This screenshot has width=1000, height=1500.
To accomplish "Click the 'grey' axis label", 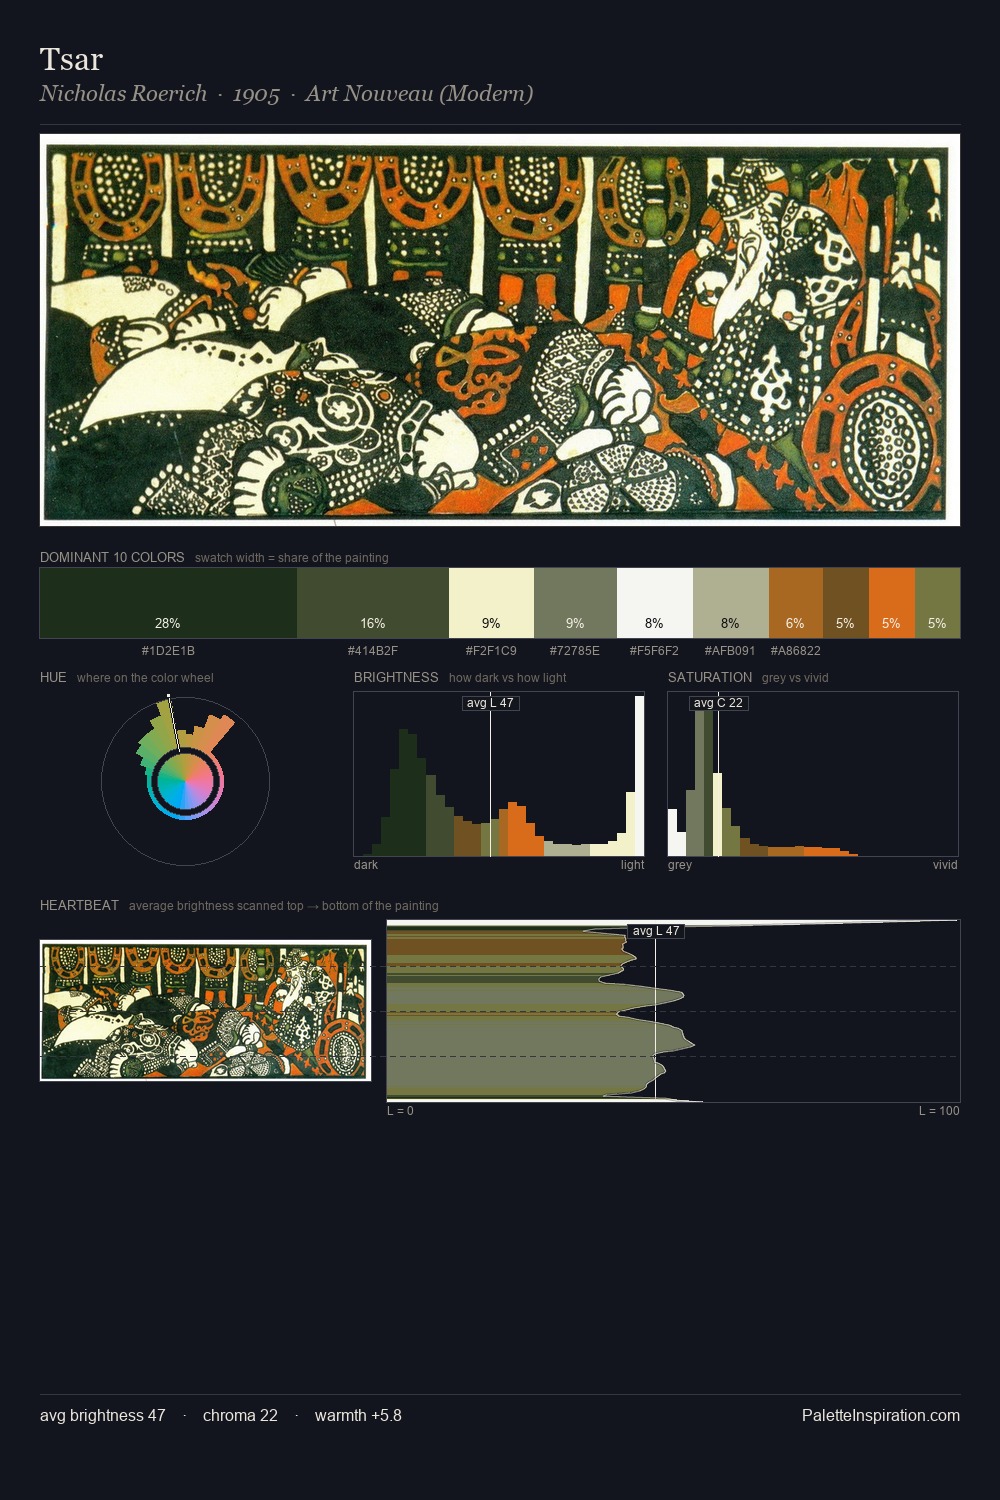I will point(680,865).
